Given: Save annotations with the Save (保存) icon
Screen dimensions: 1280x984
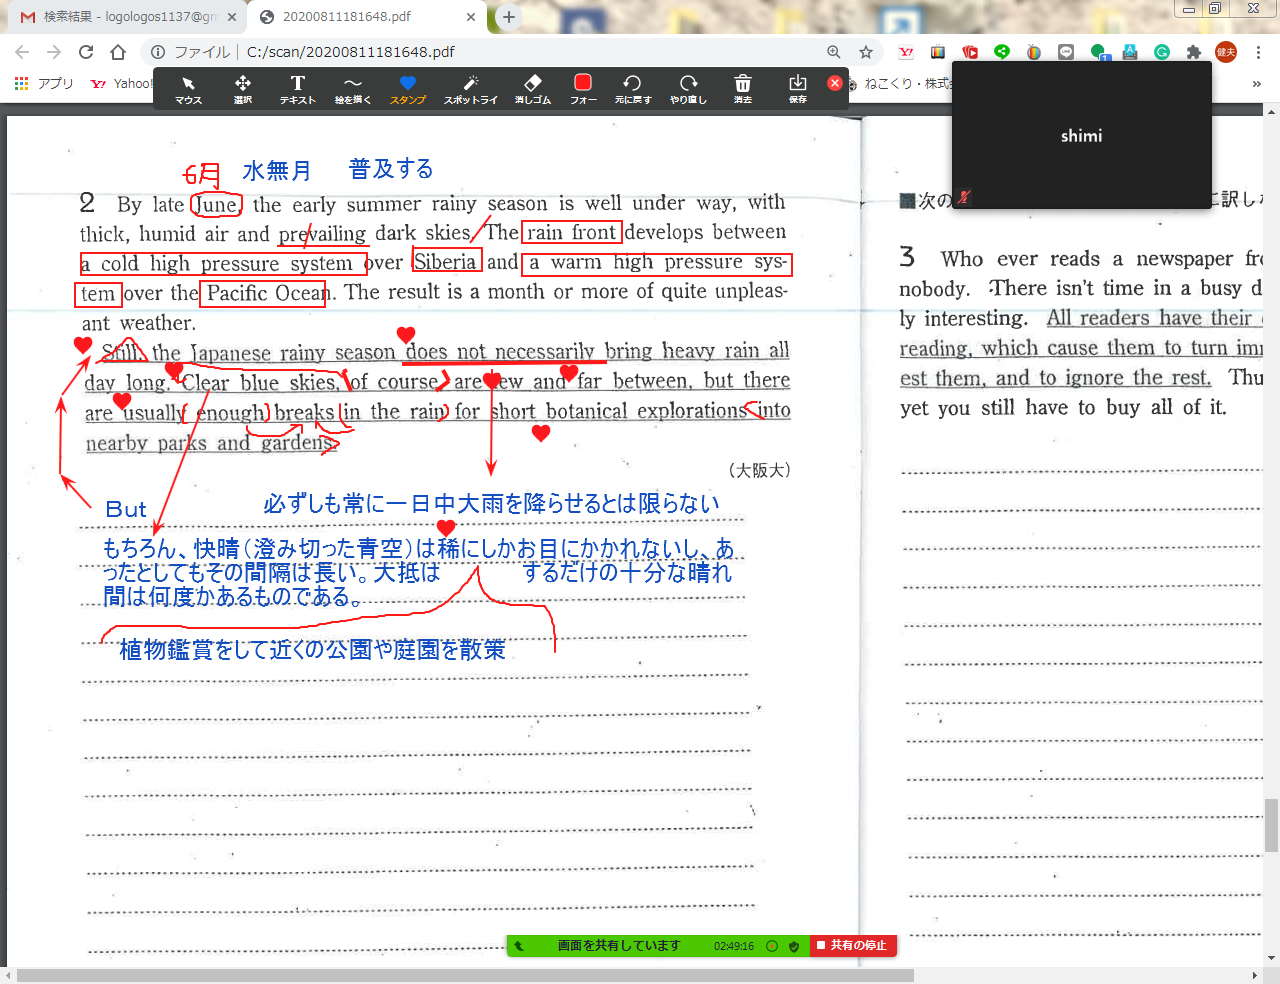Looking at the screenshot, I should (797, 88).
